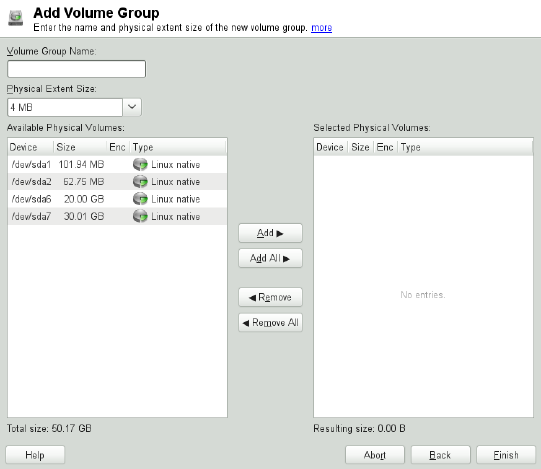Screen dimensions: 541x469
Task: Click the 4 MB extent size combo field
Action: (65, 107)
